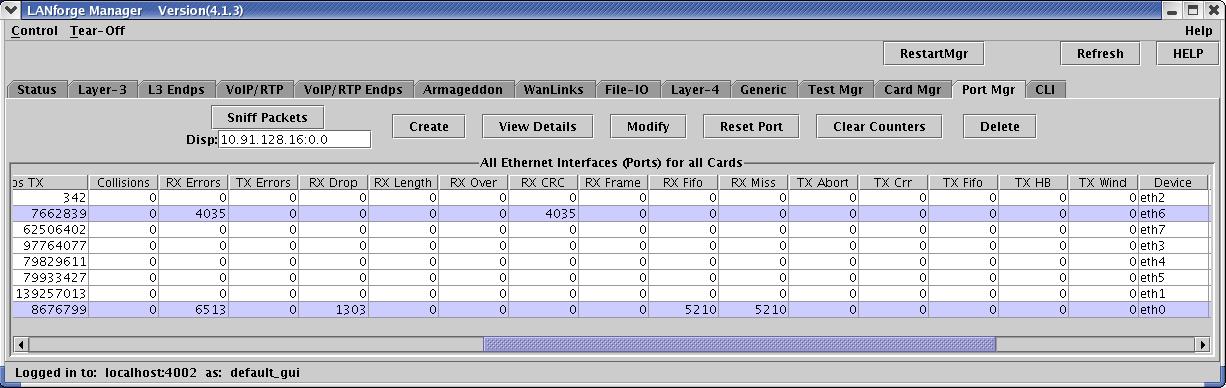Go to VoIP/RTP Endps tab

(x=353, y=89)
